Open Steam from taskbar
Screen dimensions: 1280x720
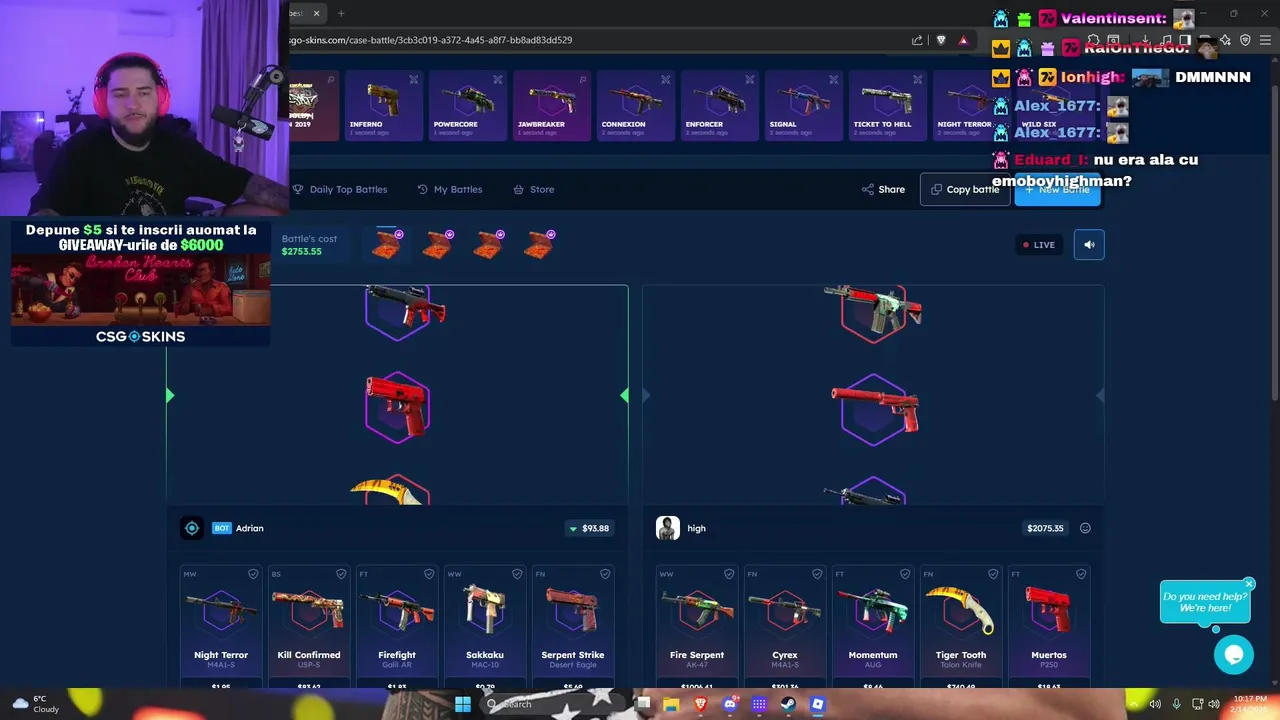pos(788,704)
